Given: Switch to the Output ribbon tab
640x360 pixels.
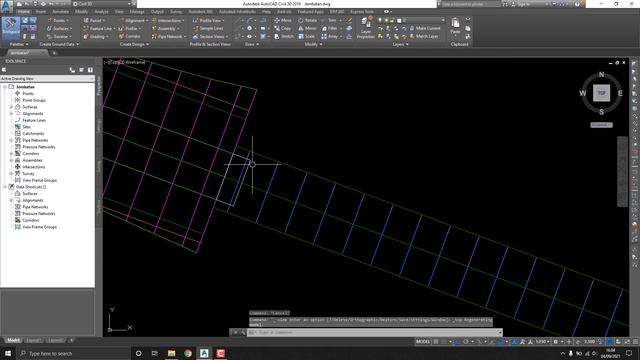Looking at the screenshot, I should click(157, 12).
